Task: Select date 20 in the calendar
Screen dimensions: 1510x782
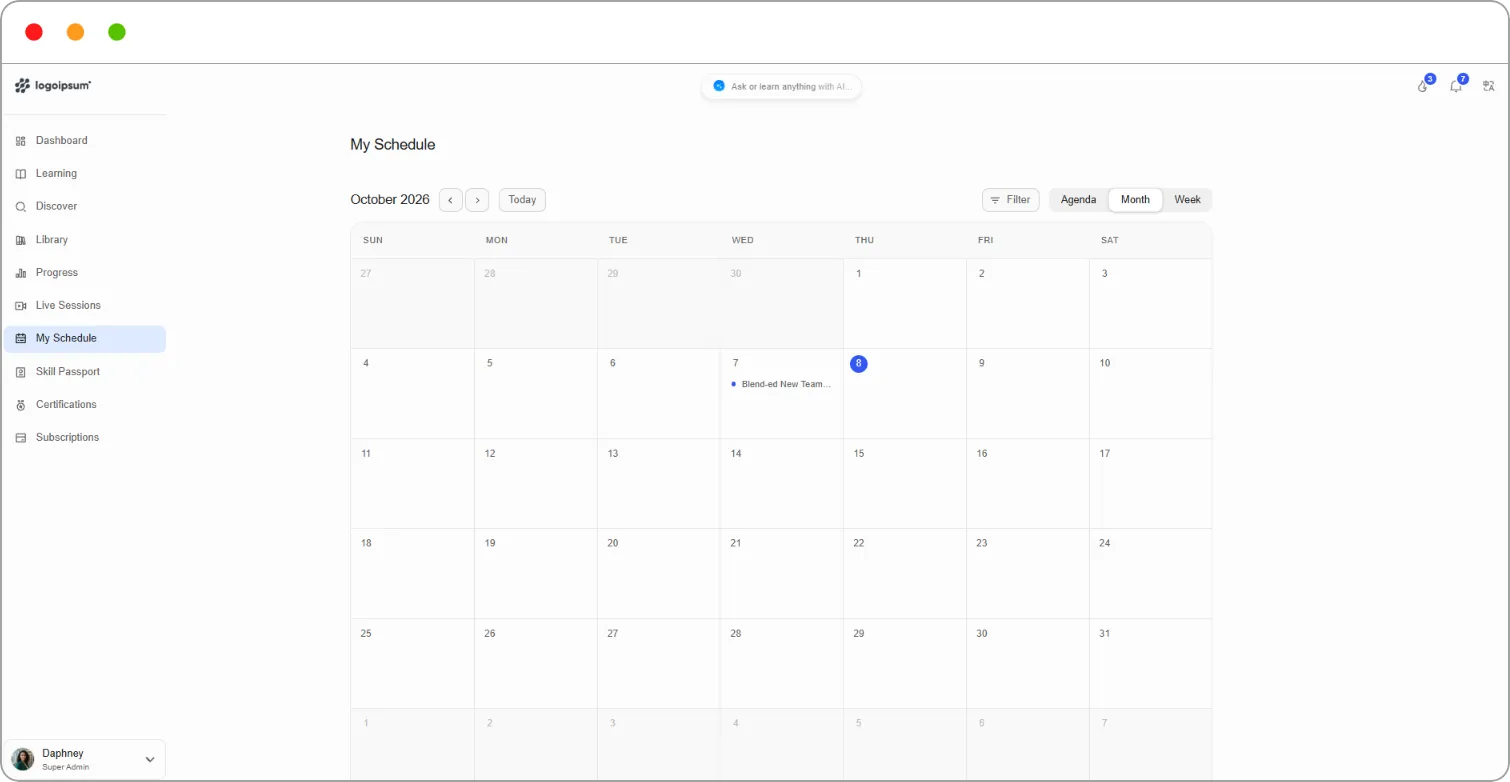Action: [x=613, y=544]
